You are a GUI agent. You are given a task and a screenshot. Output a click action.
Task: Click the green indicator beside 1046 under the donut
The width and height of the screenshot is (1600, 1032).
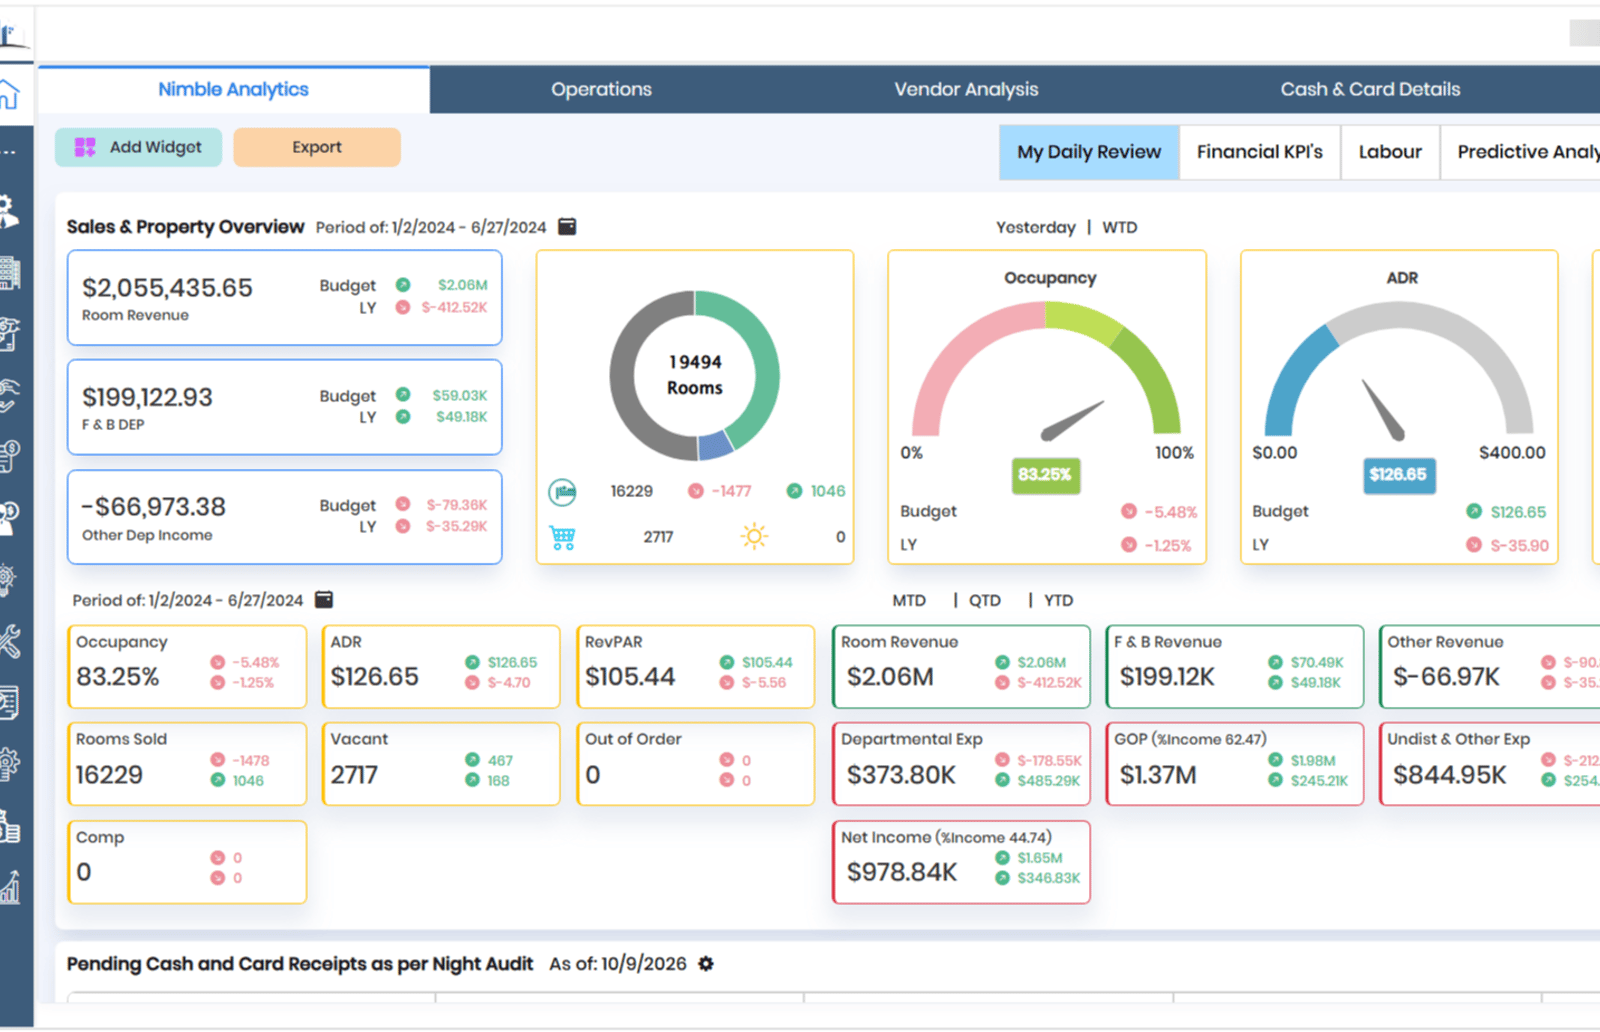(x=794, y=491)
